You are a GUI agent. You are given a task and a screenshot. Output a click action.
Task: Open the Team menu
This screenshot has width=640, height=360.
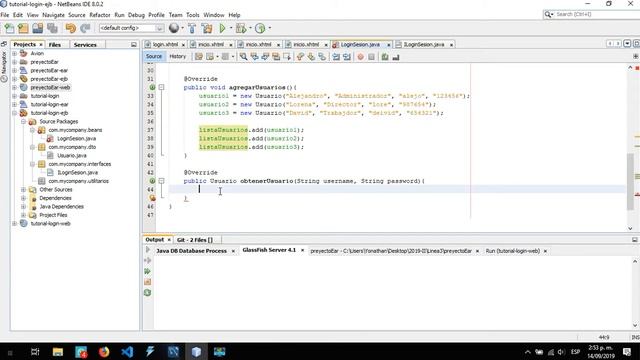click(x=176, y=15)
